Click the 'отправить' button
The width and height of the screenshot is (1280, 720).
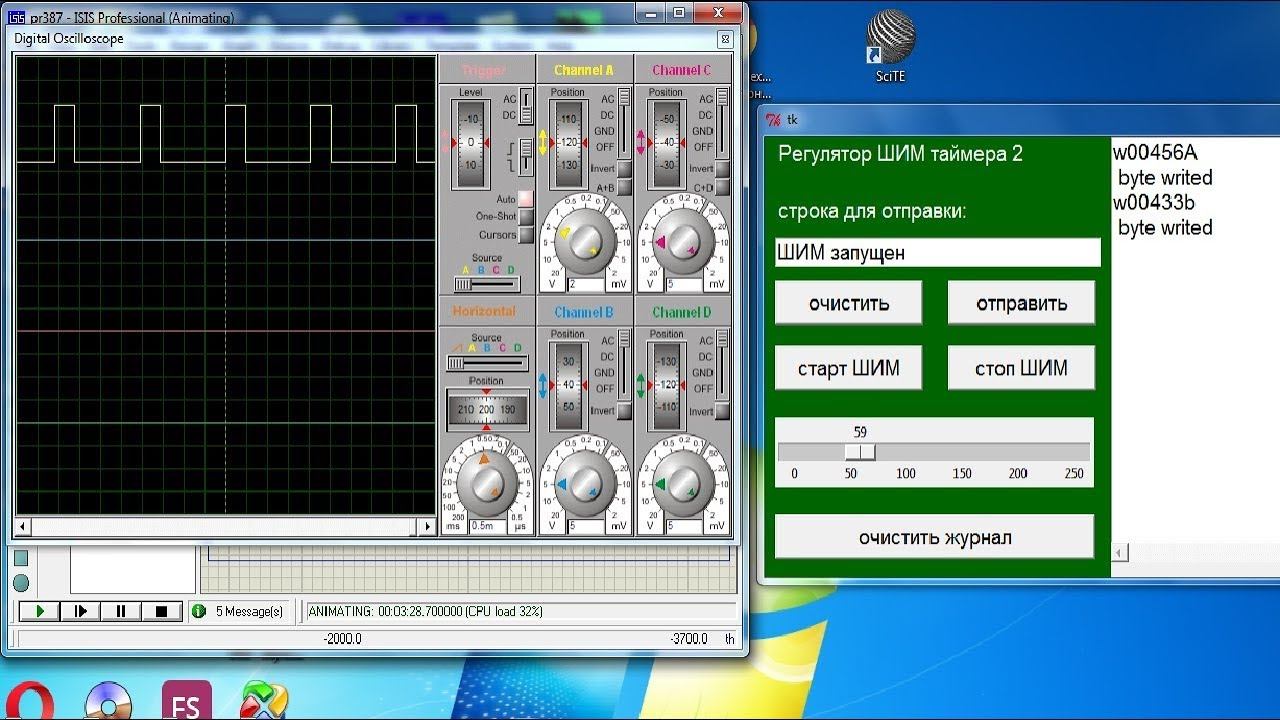(1022, 303)
